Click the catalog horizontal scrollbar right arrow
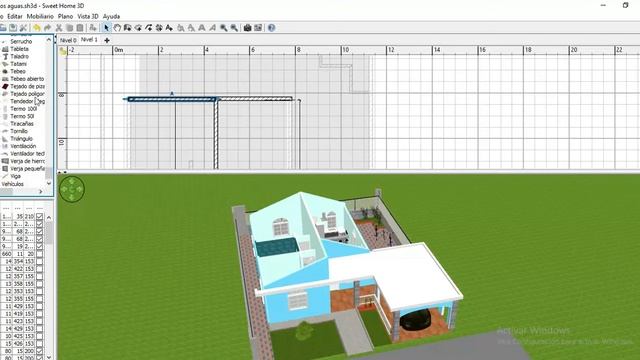 pyautogui.click(x=40, y=191)
